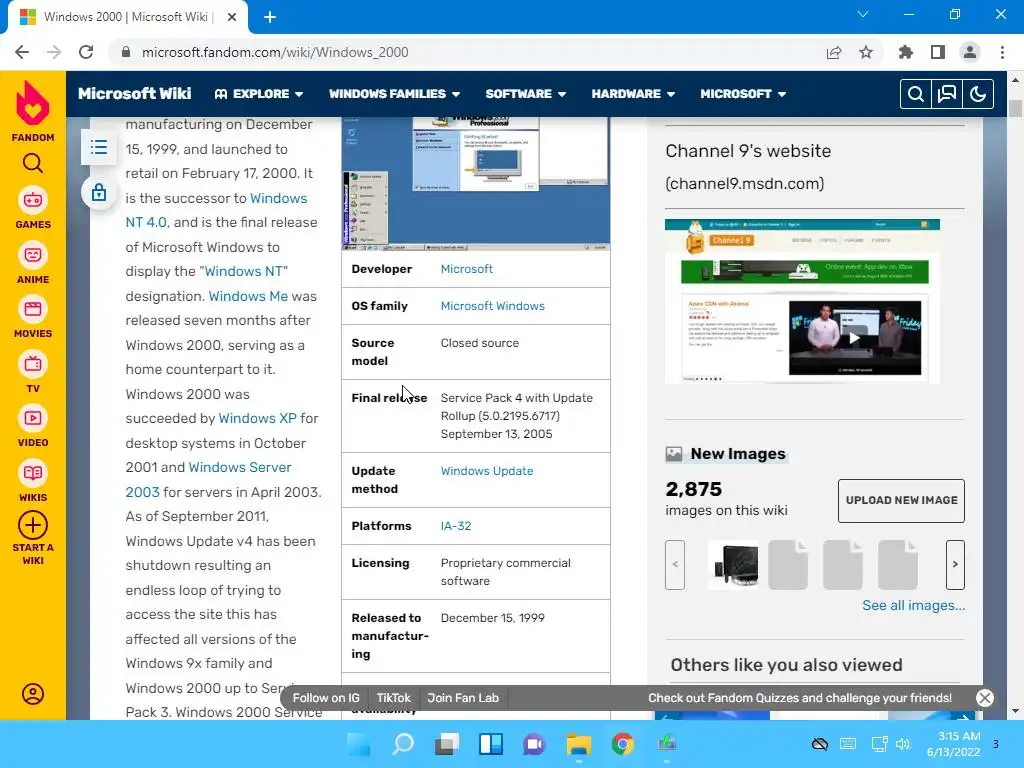The image size is (1024, 768).
Task: Toggle dark mode with moon icon
Action: coord(978,94)
